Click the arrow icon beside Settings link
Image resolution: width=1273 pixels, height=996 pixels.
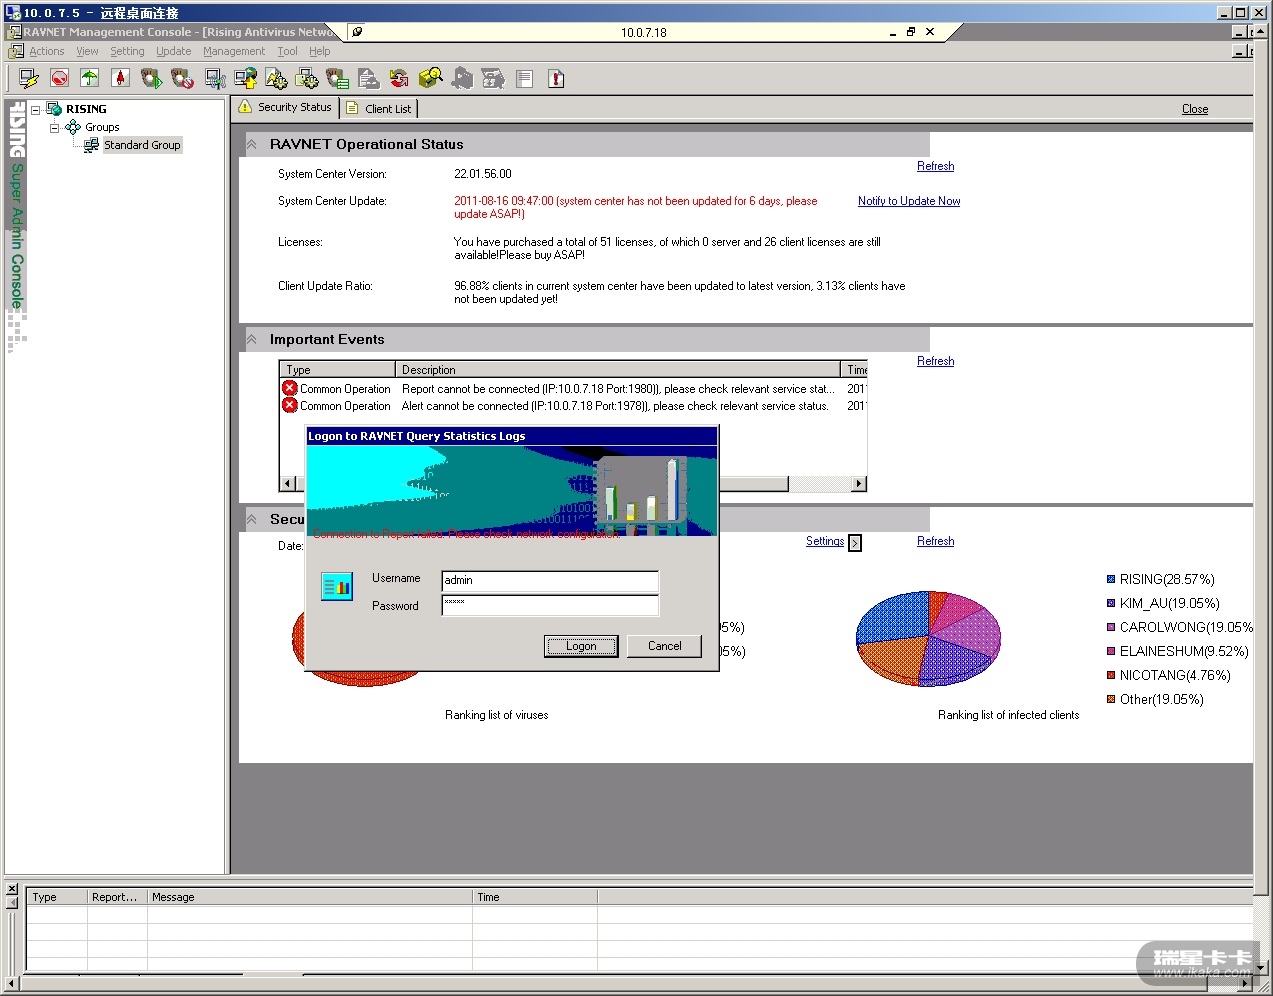coord(855,543)
